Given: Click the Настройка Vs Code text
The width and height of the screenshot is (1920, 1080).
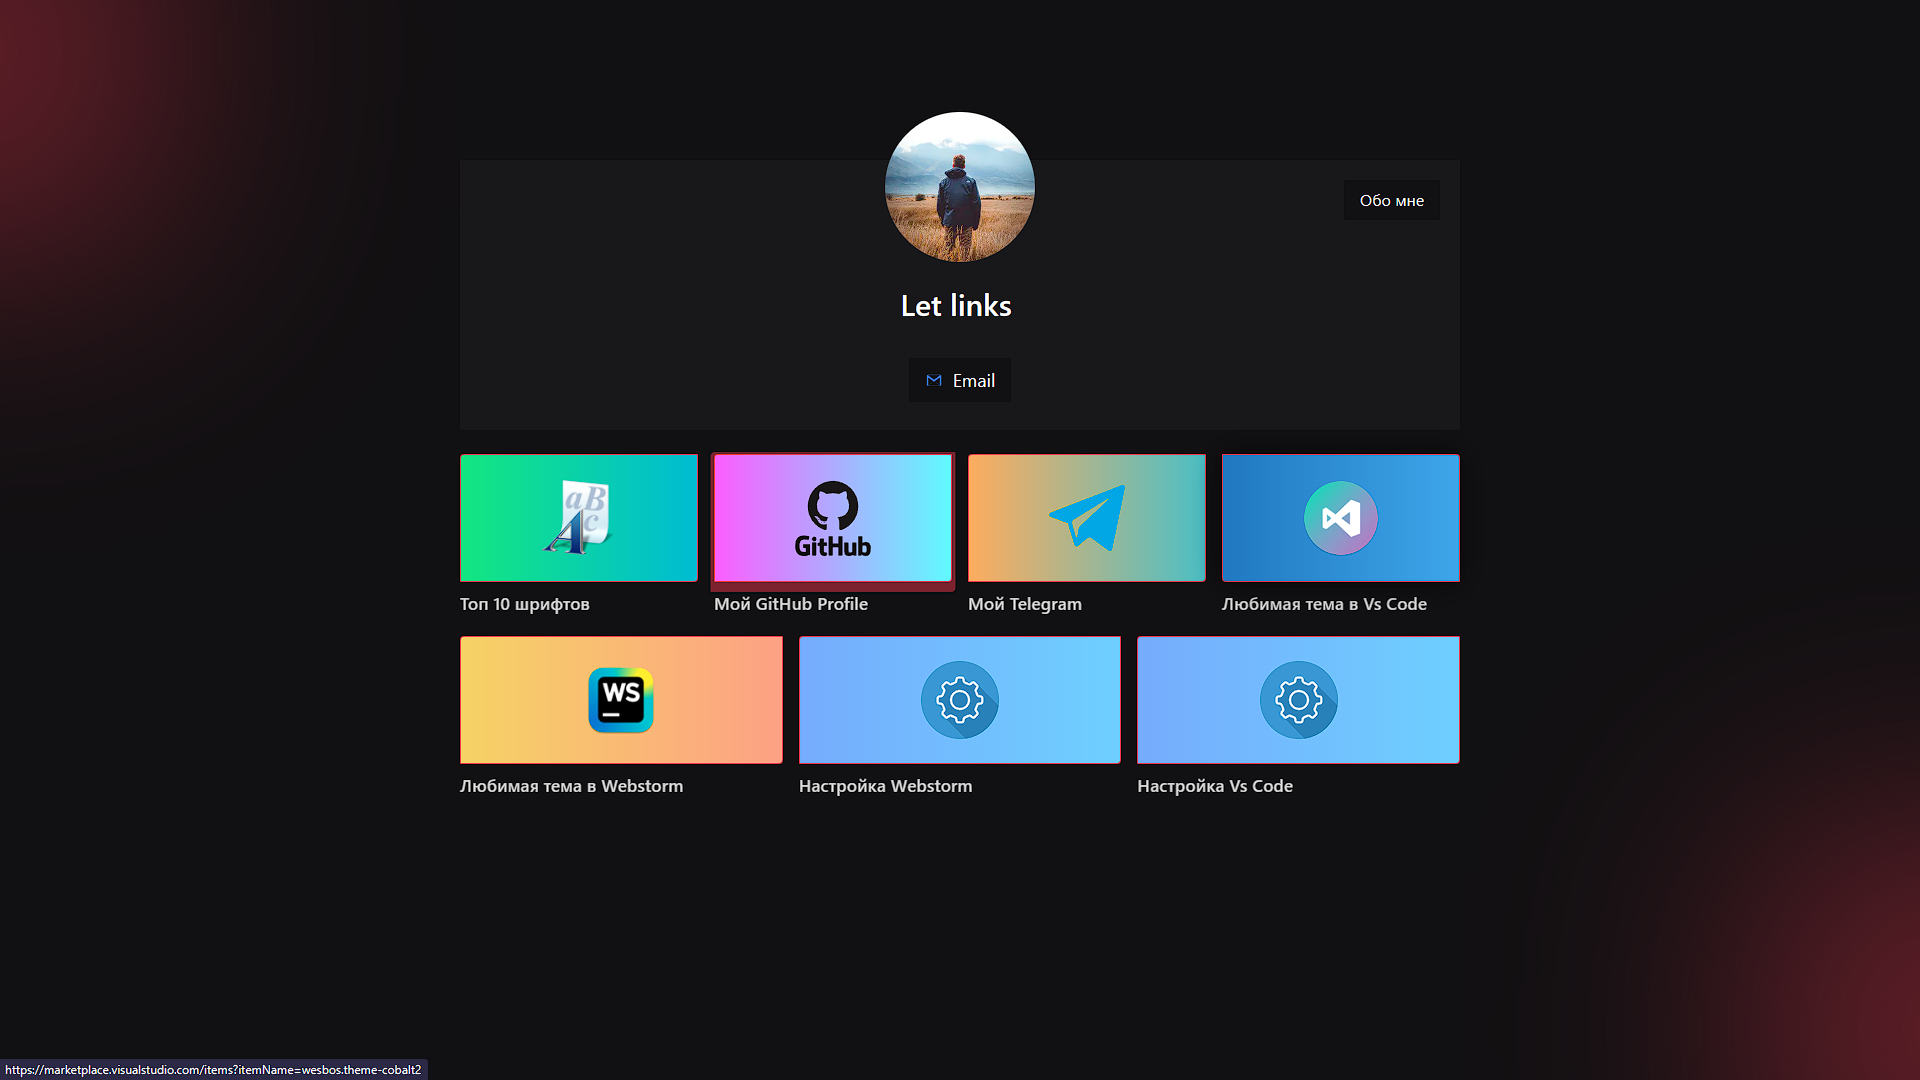Looking at the screenshot, I should tap(1215, 786).
